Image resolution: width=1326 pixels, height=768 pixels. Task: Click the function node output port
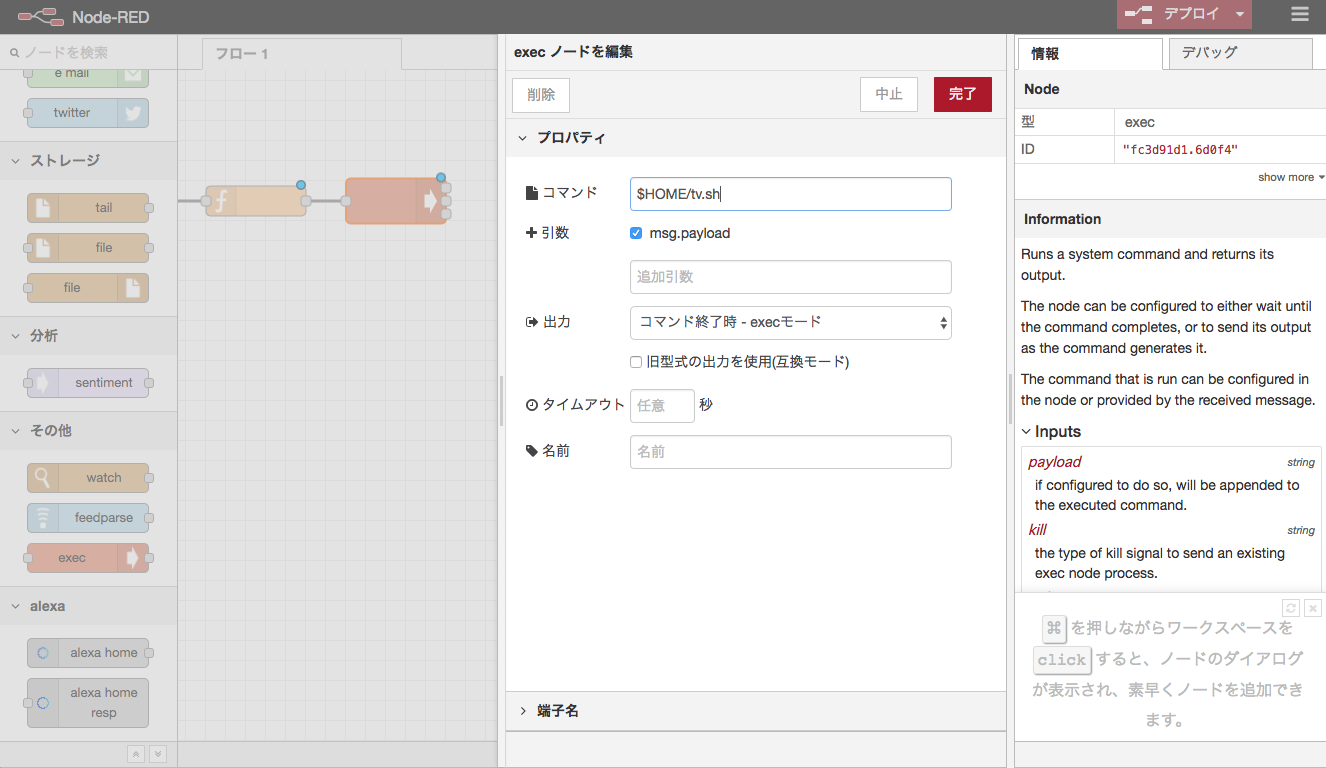tap(306, 201)
